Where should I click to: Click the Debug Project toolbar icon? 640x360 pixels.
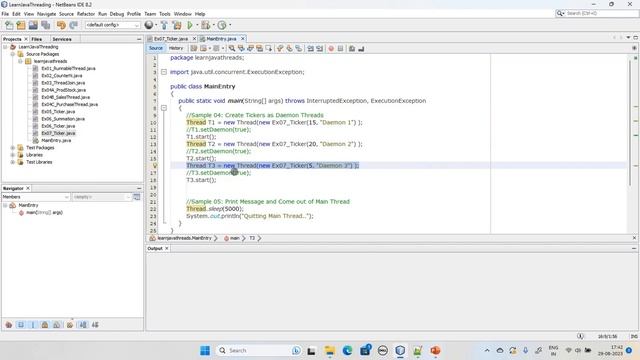(x=205, y=25)
